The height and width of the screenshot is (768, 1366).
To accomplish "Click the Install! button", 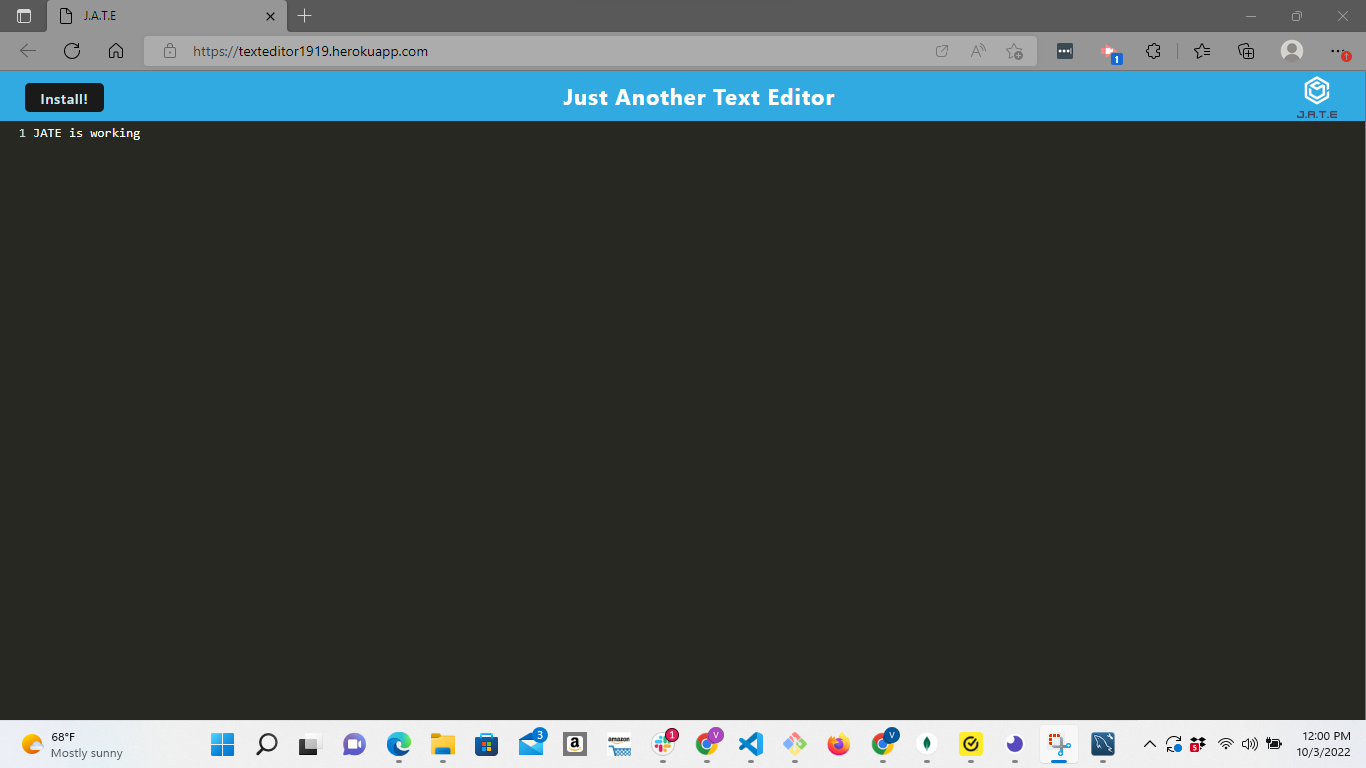I will click(63, 98).
